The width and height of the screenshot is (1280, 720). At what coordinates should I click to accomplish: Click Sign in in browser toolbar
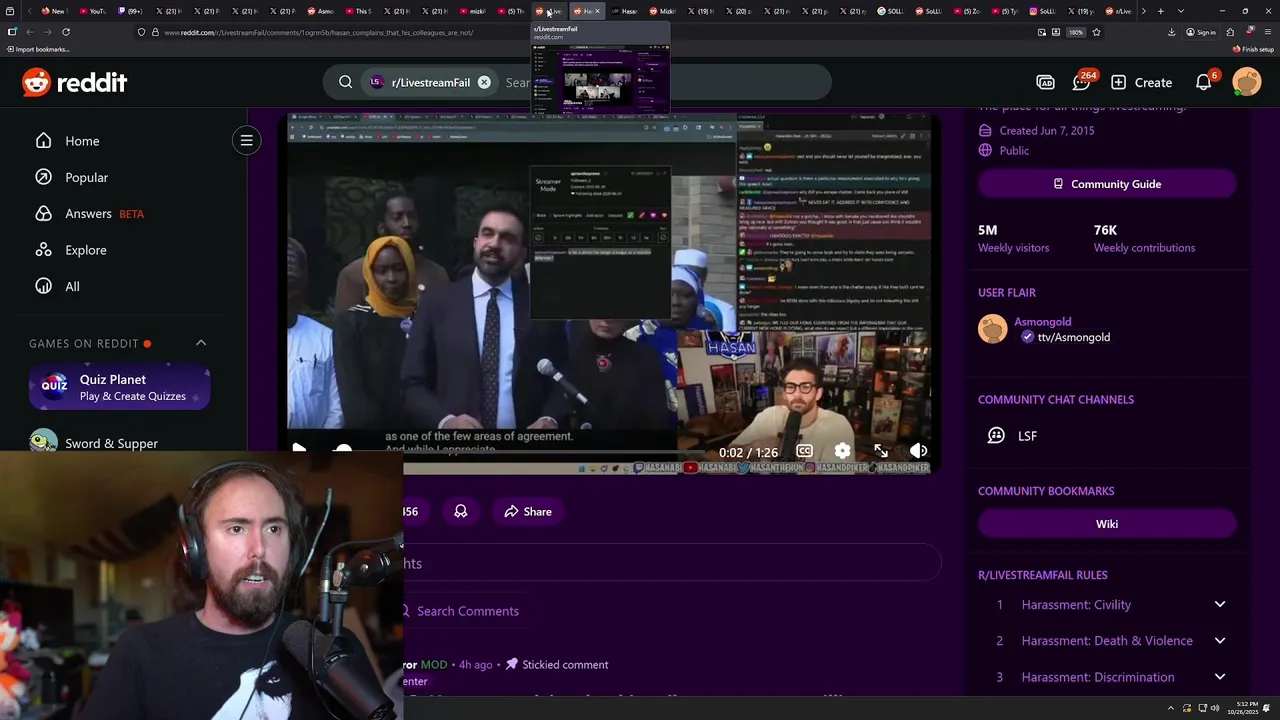(1200, 32)
